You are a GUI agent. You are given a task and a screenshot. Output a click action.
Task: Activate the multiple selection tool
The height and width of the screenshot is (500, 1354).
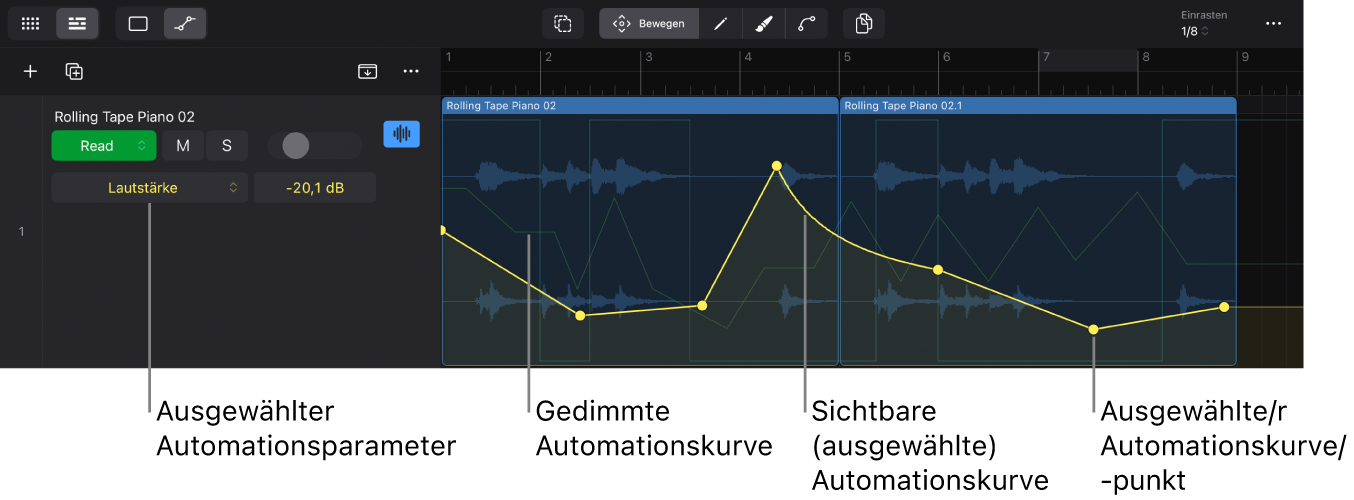pos(563,23)
